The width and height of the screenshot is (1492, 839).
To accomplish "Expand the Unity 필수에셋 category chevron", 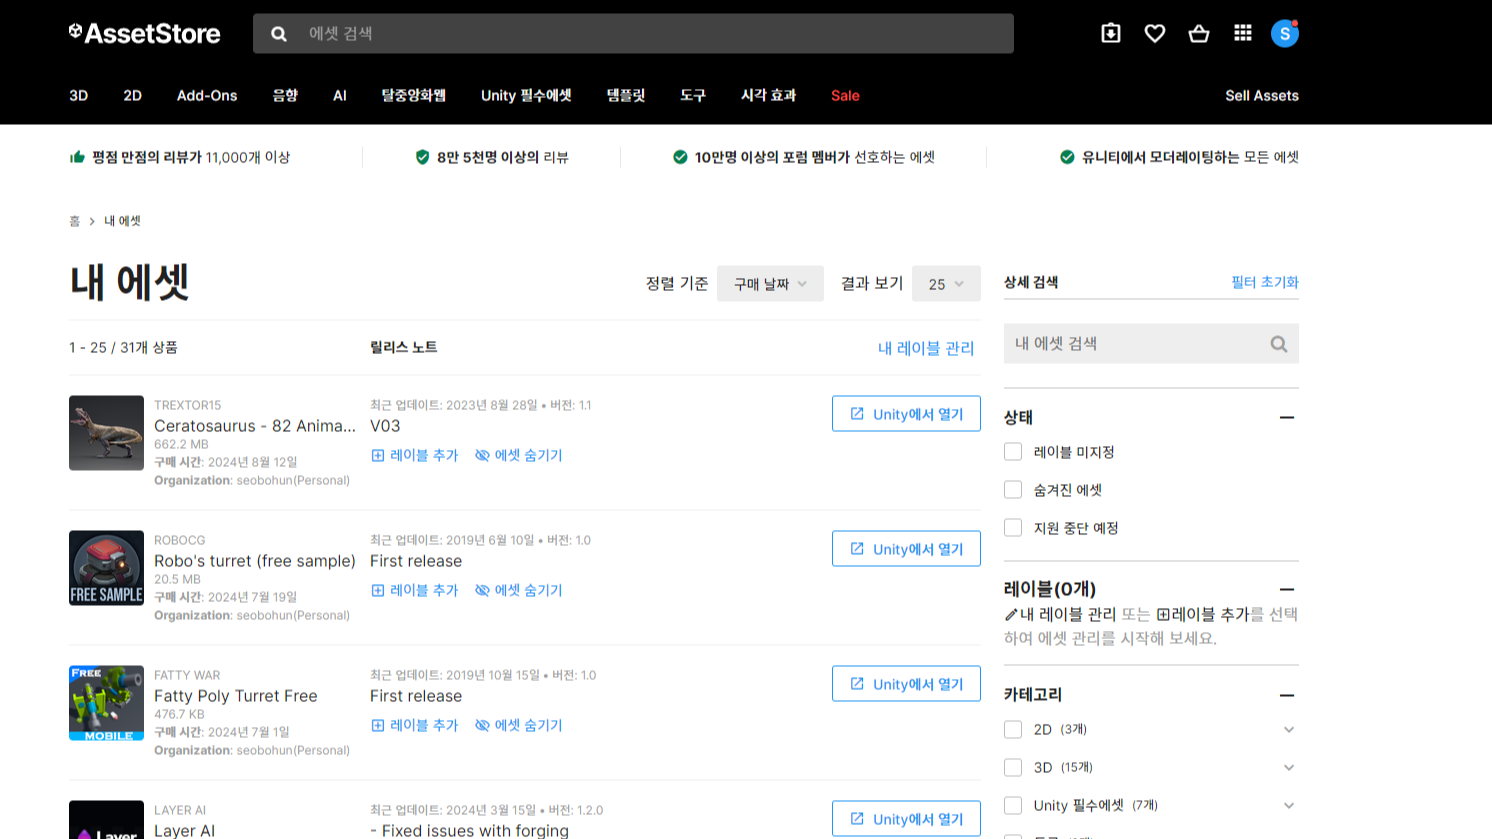I will [x=1289, y=806].
